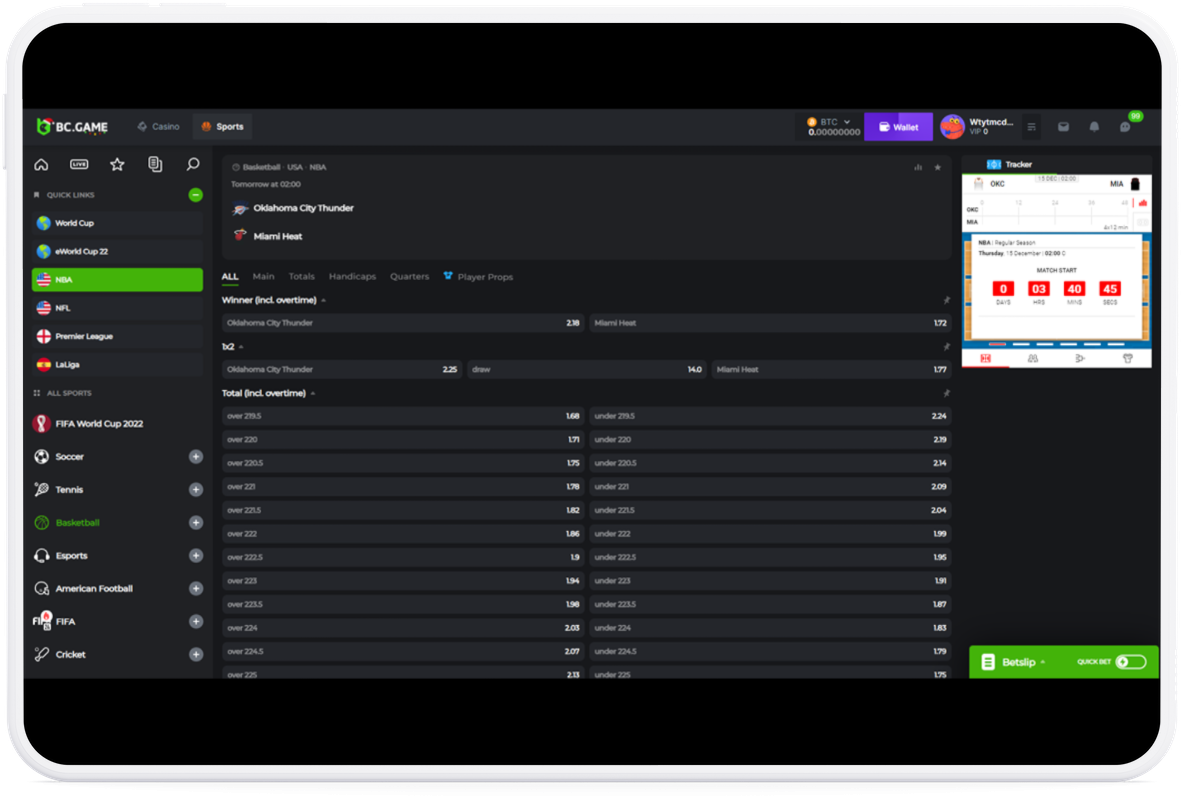
Task: Open the notifications bell icon
Action: [x=1094, y=127]
